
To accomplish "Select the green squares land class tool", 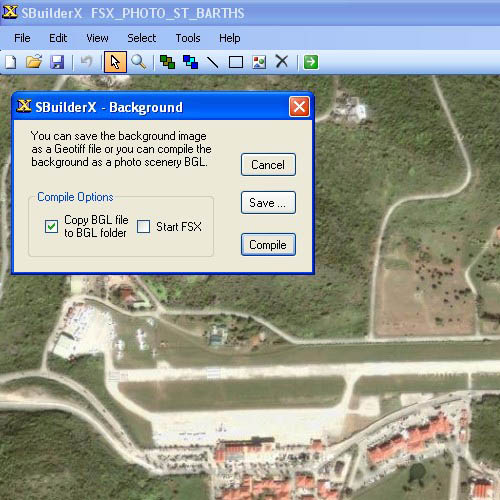I will [167, 62].
